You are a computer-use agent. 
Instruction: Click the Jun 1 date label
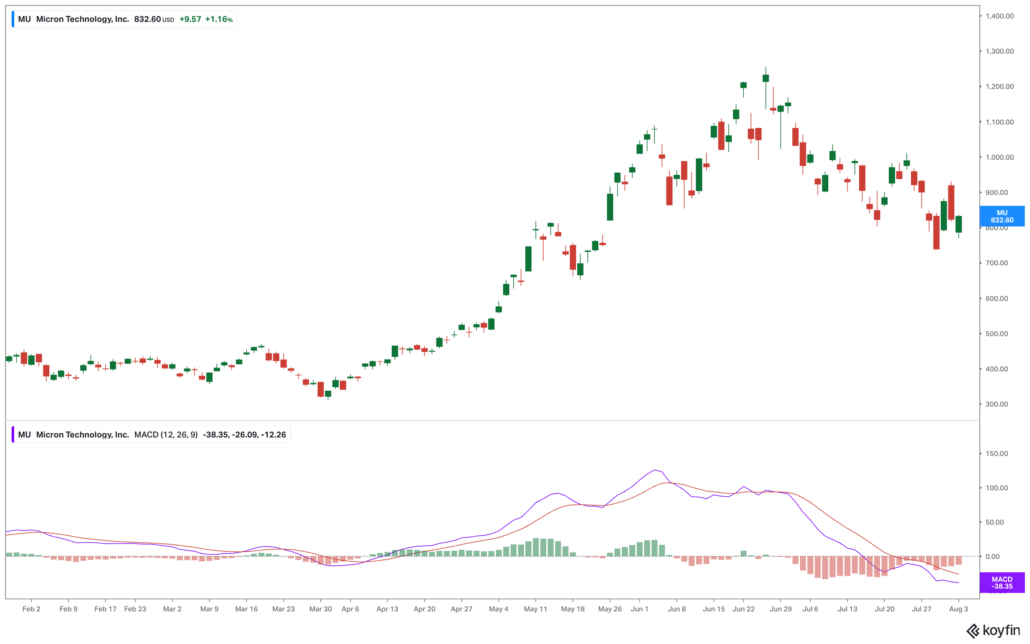click(x=639, y=609)
